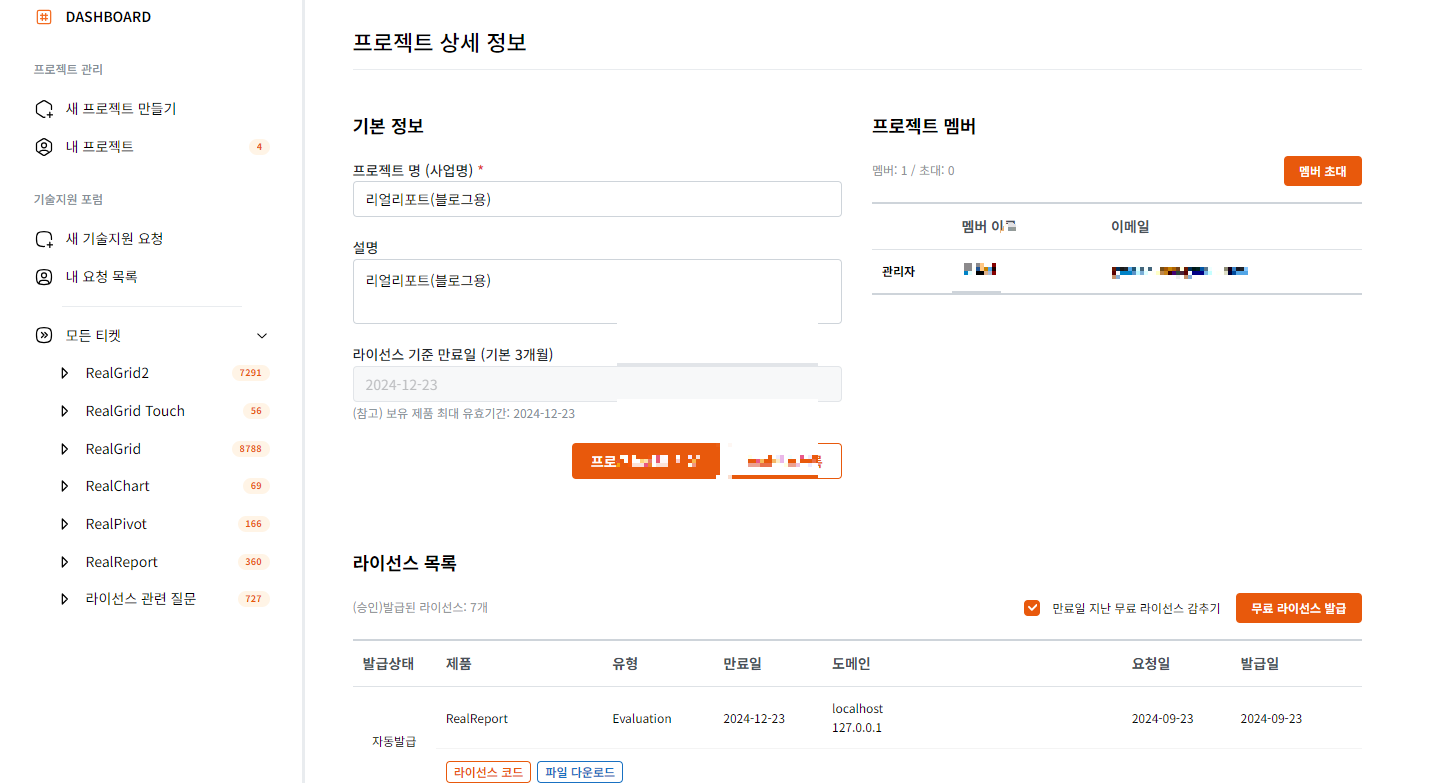Select RealGrid2 tree item

(x=117, y=373)
